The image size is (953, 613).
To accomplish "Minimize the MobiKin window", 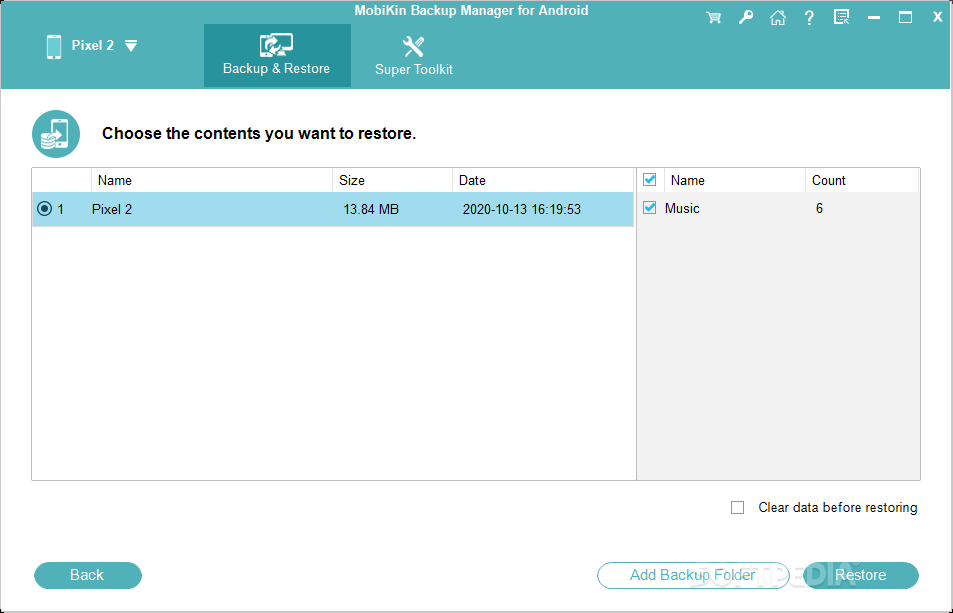I will tap(874, 18).
